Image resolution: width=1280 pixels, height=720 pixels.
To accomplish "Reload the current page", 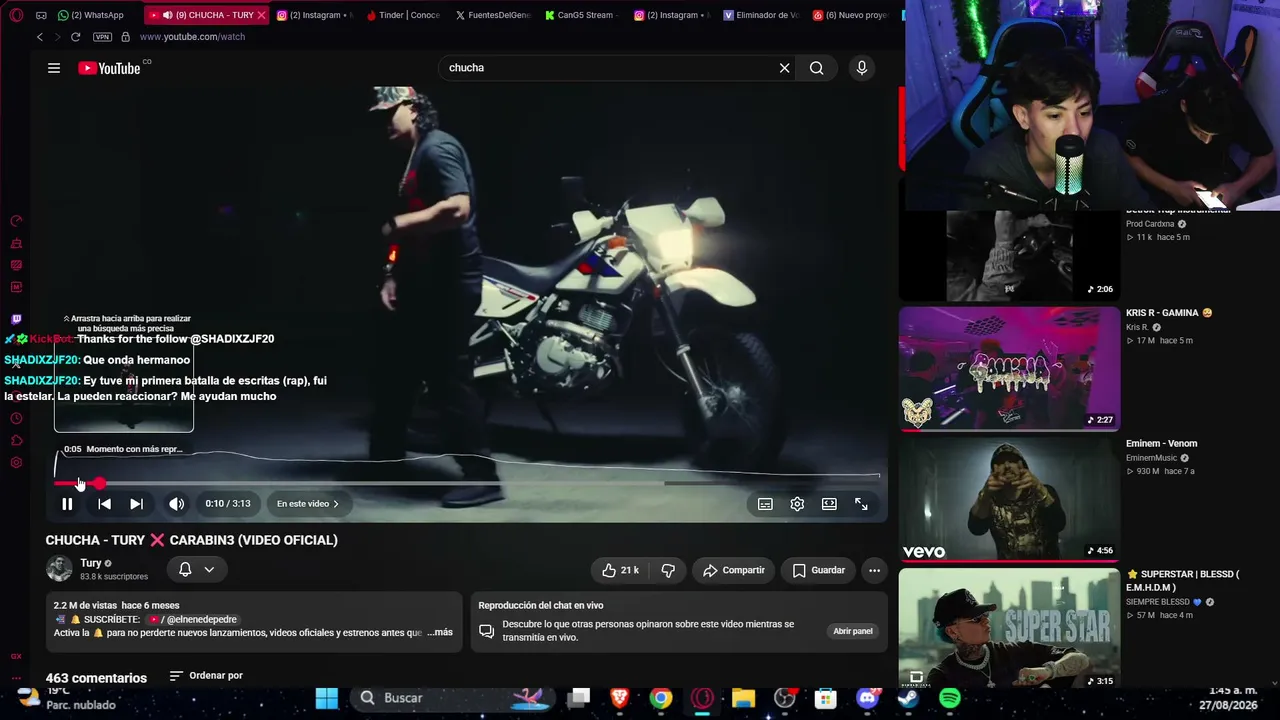I will [76, 37].
